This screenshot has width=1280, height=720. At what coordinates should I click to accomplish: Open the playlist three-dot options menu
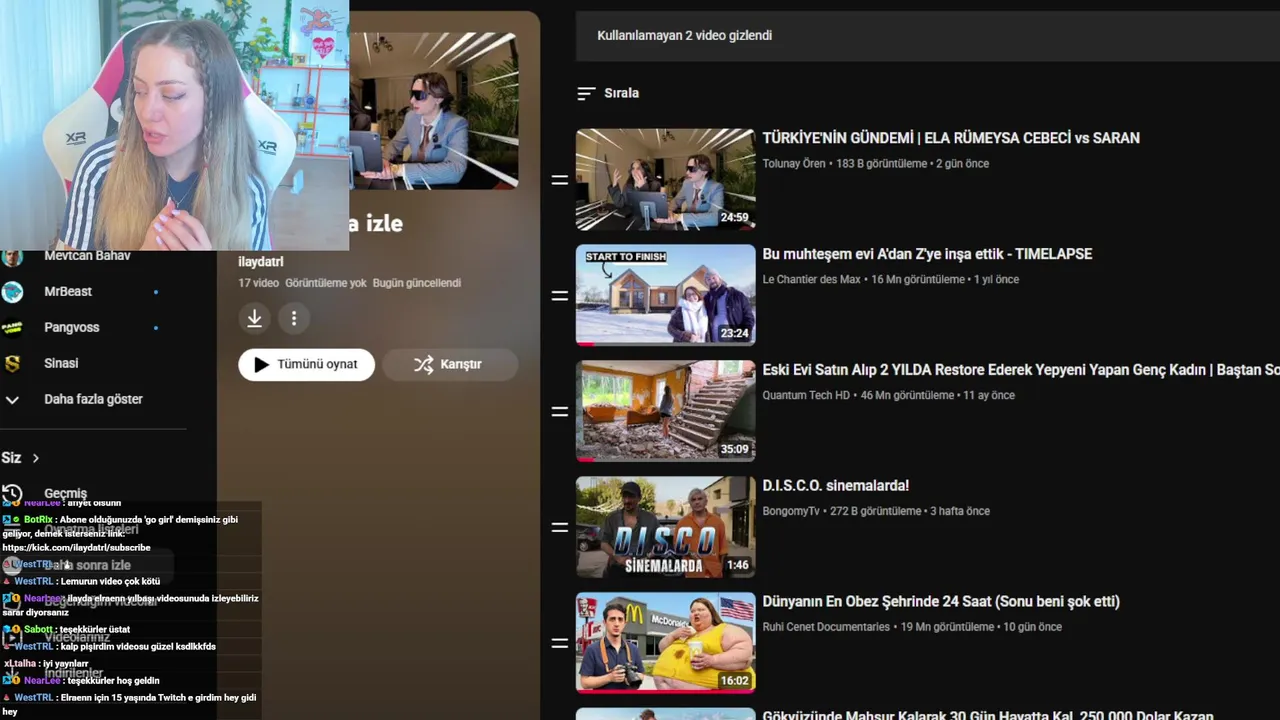point(294,318)
